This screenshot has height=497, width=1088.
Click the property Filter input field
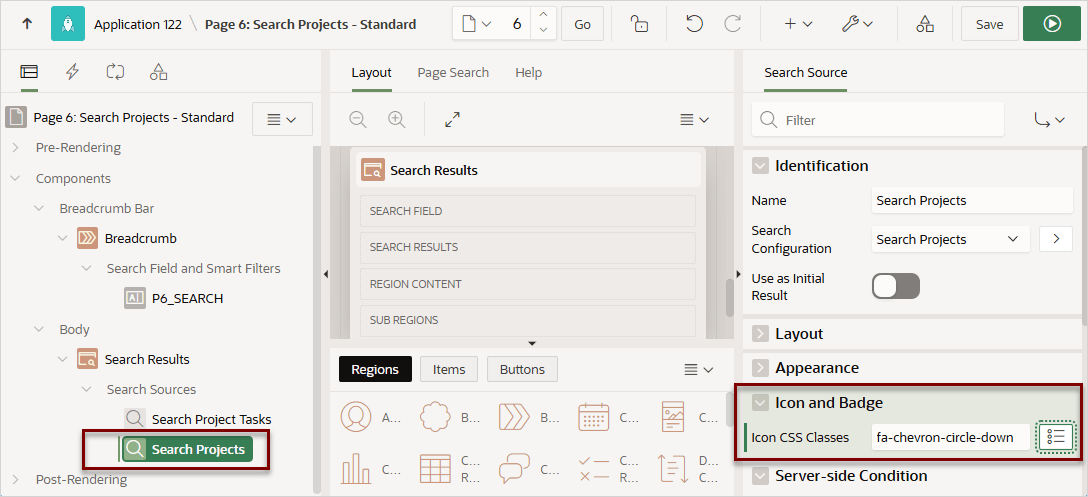[878, 119]
